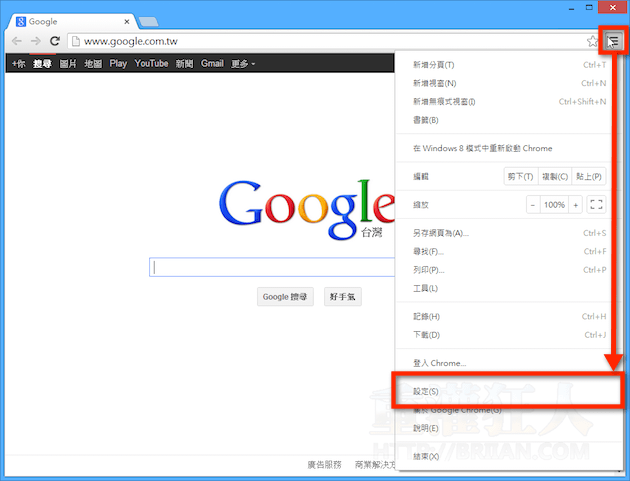Viewport: 630px width, 481px height.
Task: Click the 複製(C) copy button
Action: pos(555,176)
